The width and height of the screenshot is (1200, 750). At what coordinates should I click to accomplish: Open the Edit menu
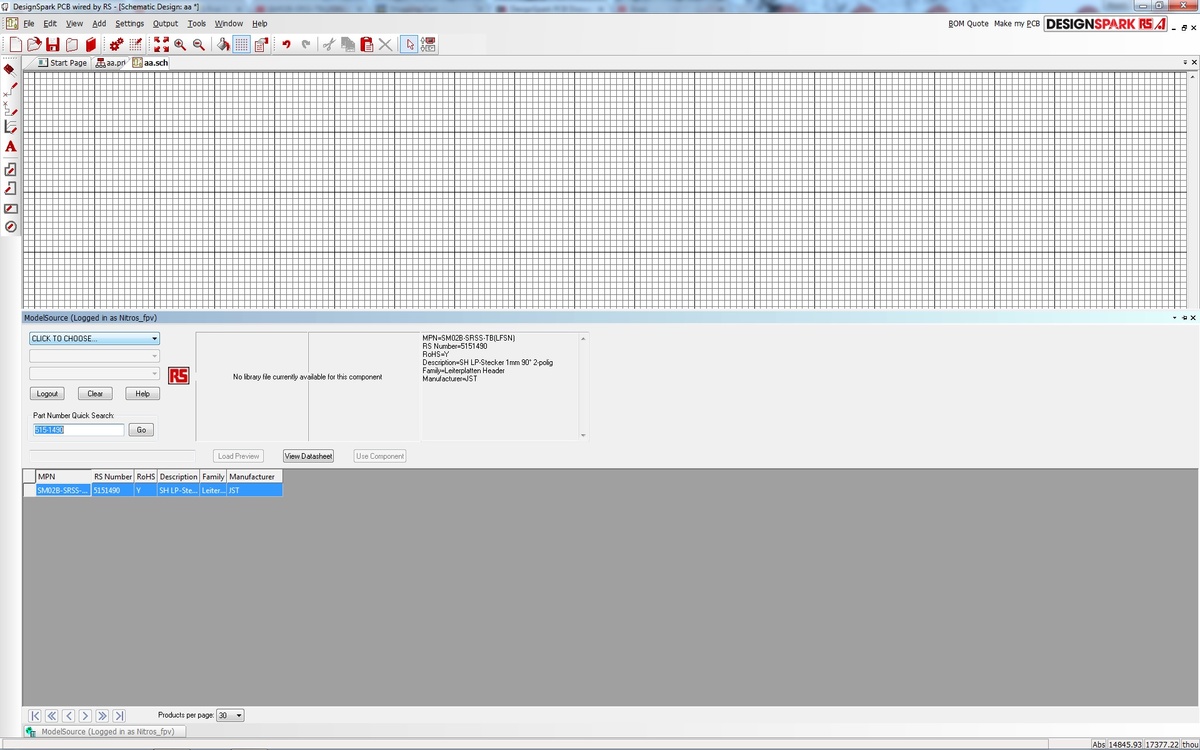[50, 23]
